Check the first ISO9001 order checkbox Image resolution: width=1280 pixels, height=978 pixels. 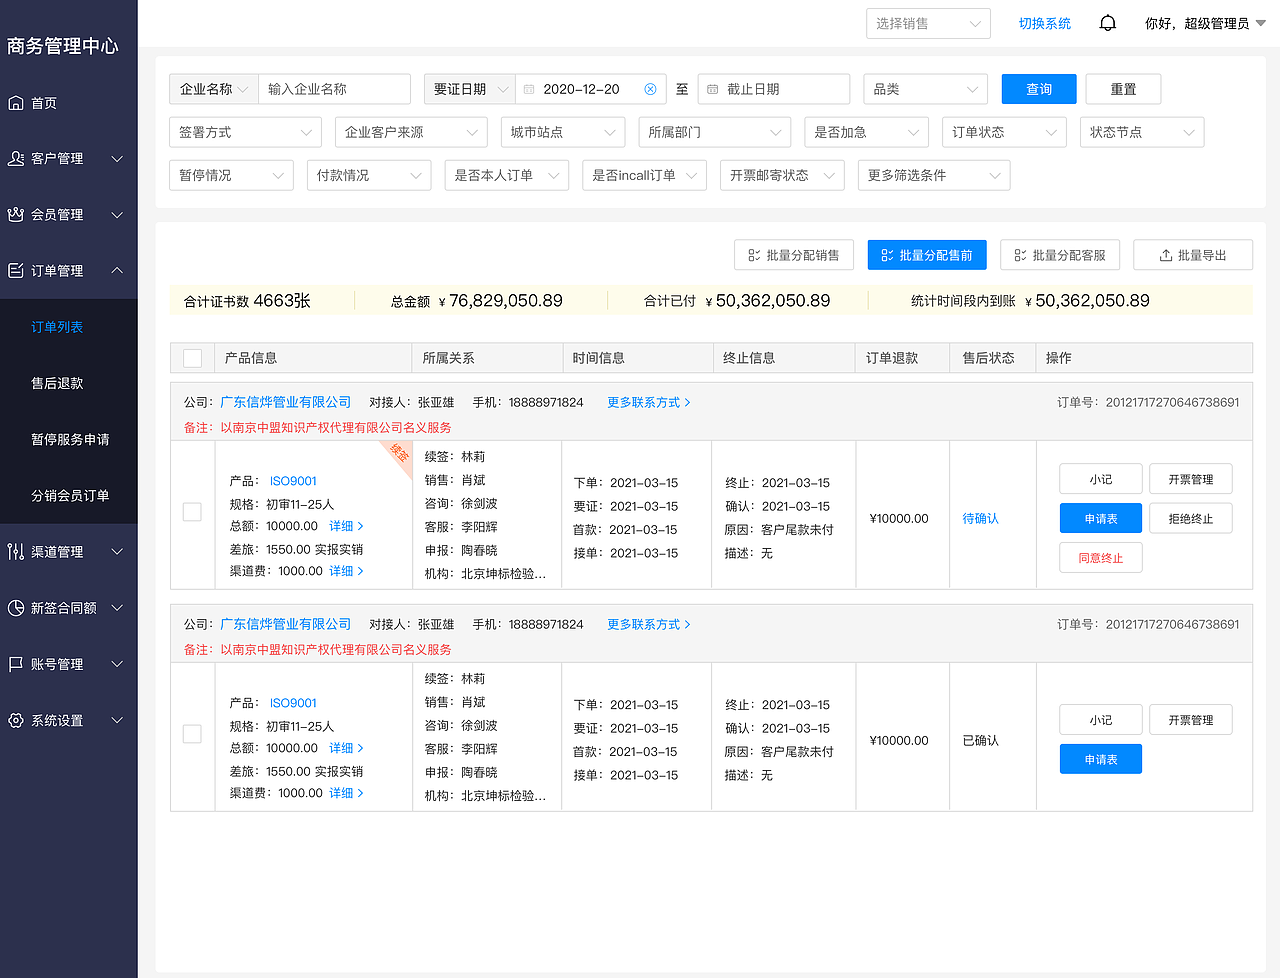click(192, 511)
